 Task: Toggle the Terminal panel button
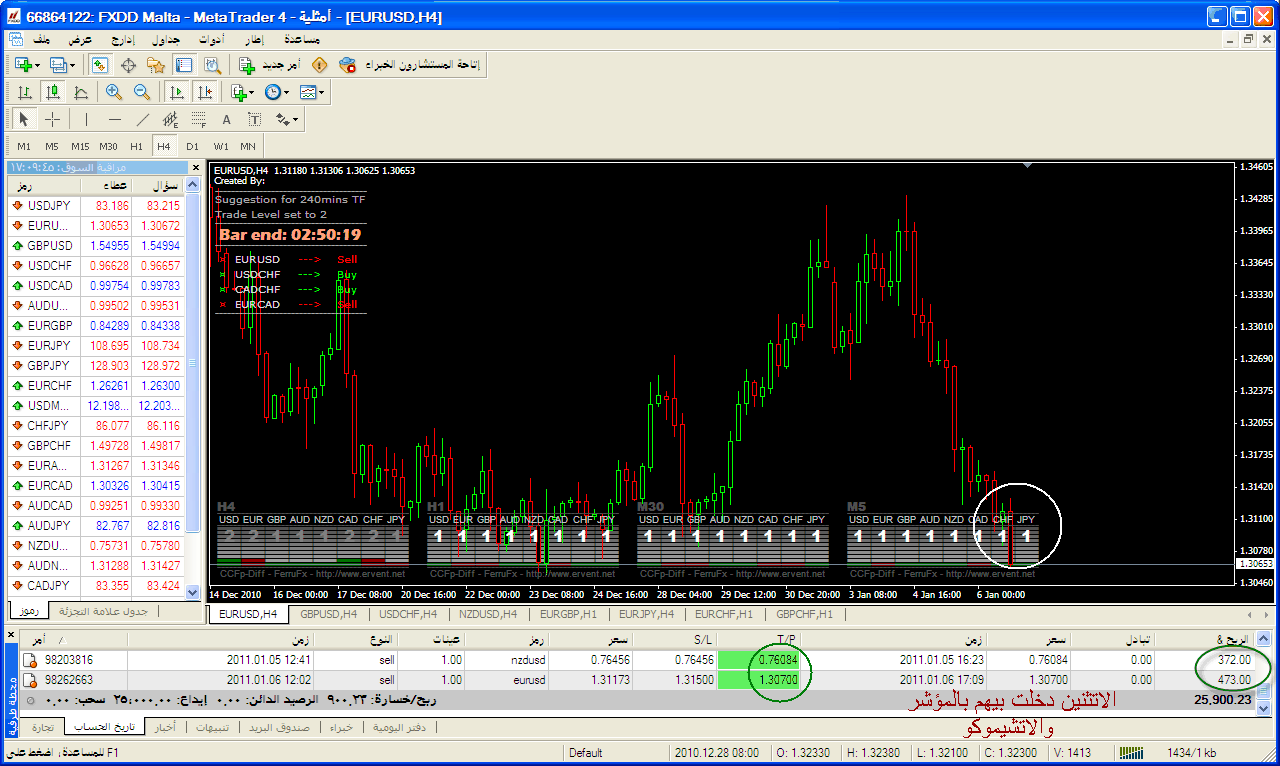click(x=184, y=65)
